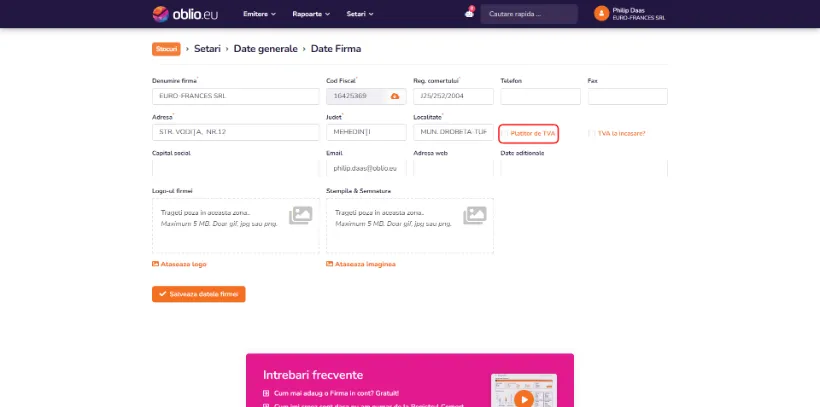
Task: Open the oblio.eu logo home link
Action: point(185,14)
